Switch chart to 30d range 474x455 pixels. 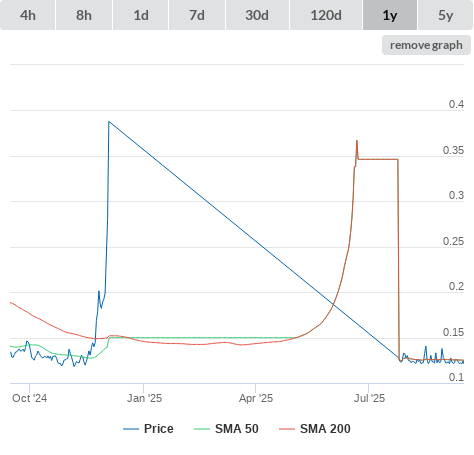[x=257, y=15]
